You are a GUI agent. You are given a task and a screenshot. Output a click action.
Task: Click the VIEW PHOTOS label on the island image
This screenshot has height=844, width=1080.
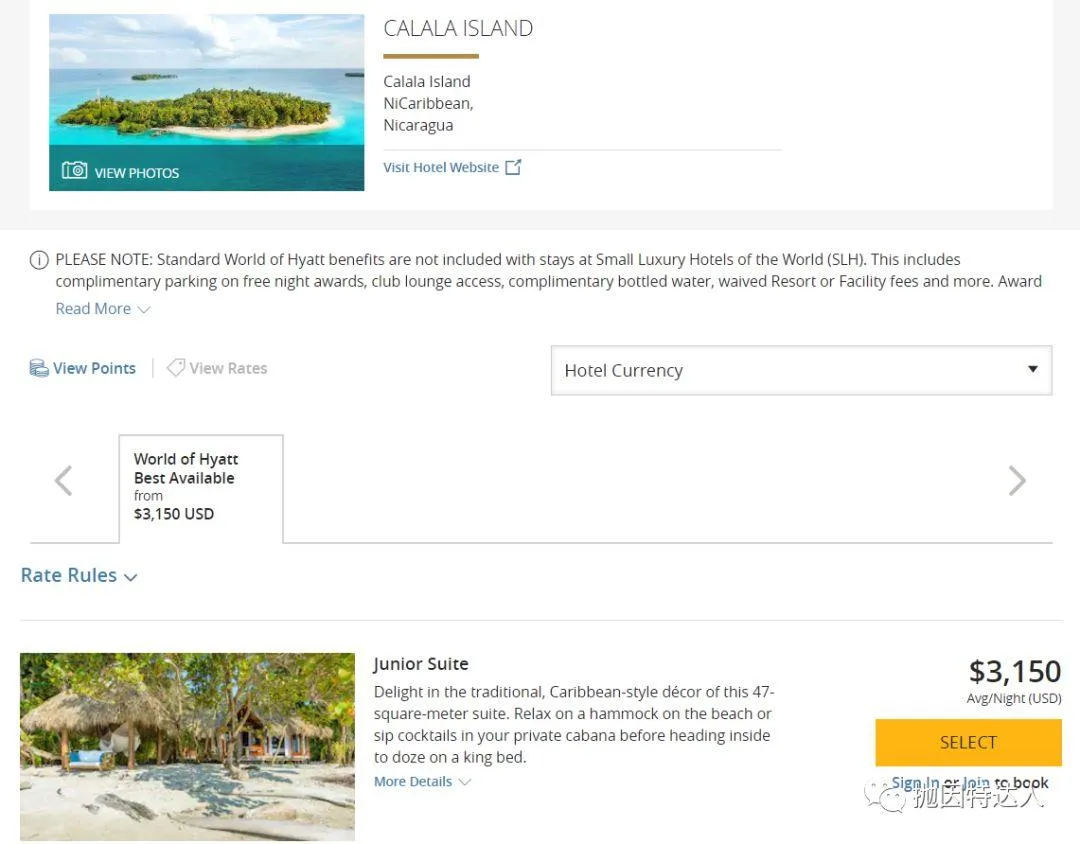(x=137, y=172)
